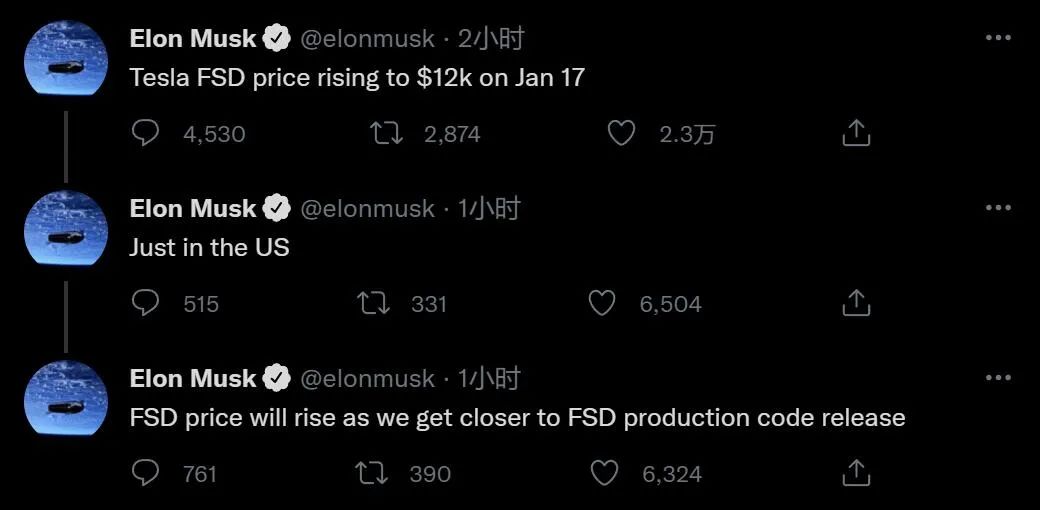
Task: Share the "Just in the US" tweet
Action: pos(856,303)
